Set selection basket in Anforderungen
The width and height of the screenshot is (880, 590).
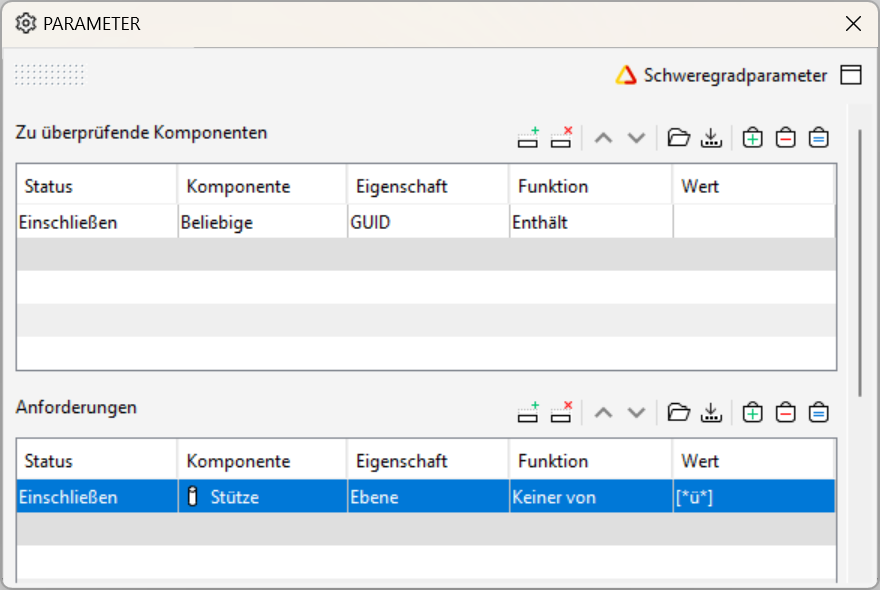(x=819, y=413)
